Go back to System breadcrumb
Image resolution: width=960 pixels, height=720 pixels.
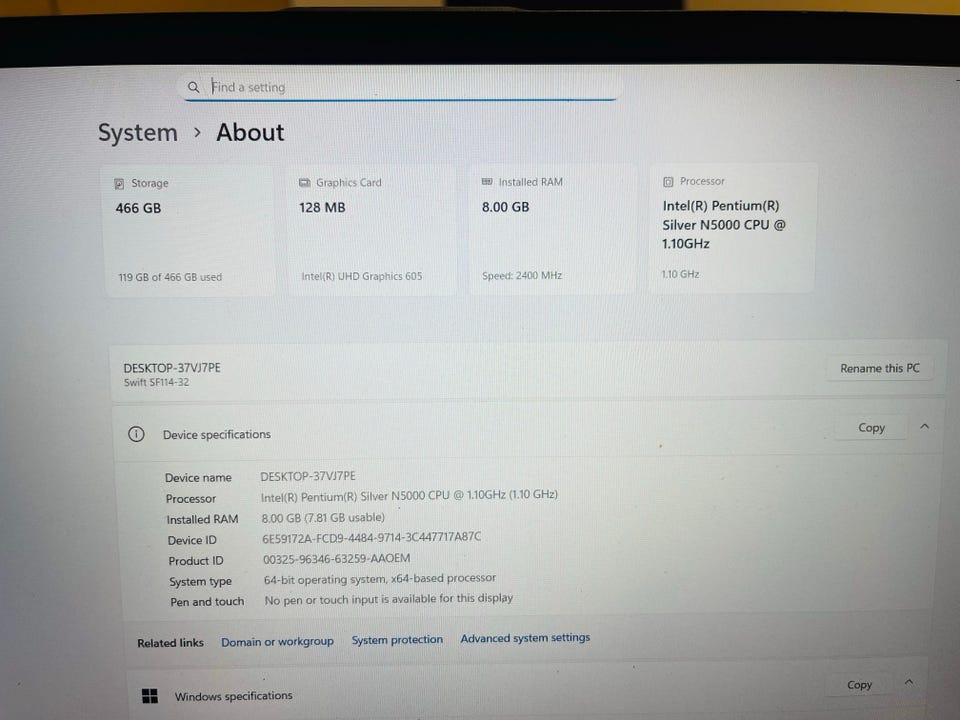click(x=138, y=133)
